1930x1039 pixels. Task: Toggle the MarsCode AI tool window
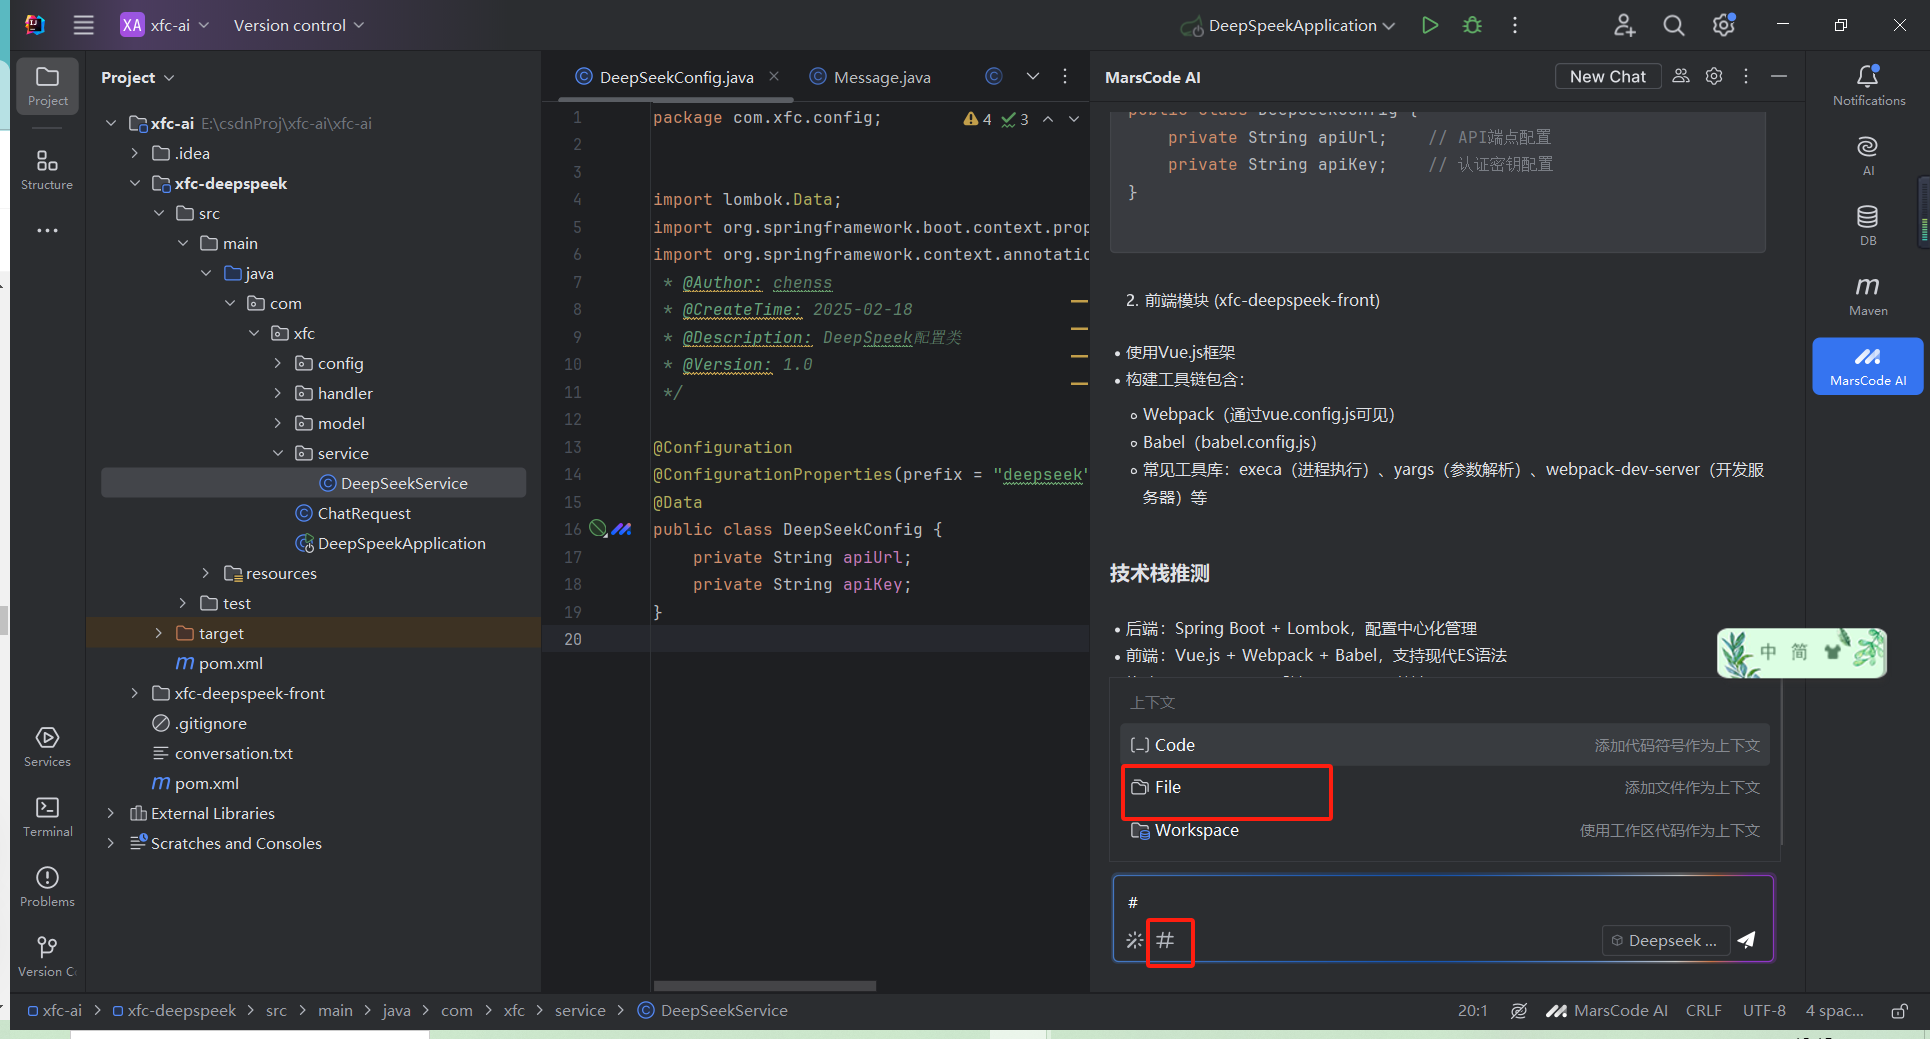pos(1868,366)
